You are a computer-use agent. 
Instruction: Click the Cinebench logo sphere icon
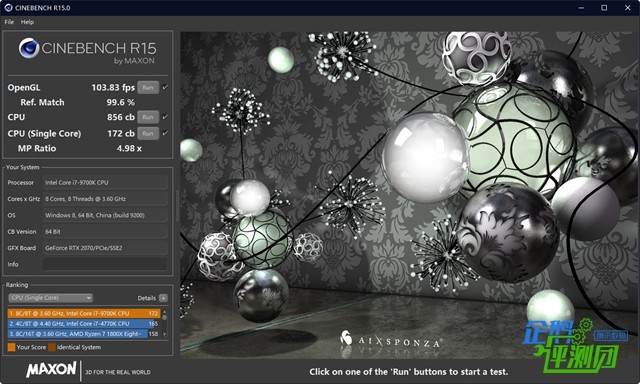pyautogui.click(x=29, y=48)
